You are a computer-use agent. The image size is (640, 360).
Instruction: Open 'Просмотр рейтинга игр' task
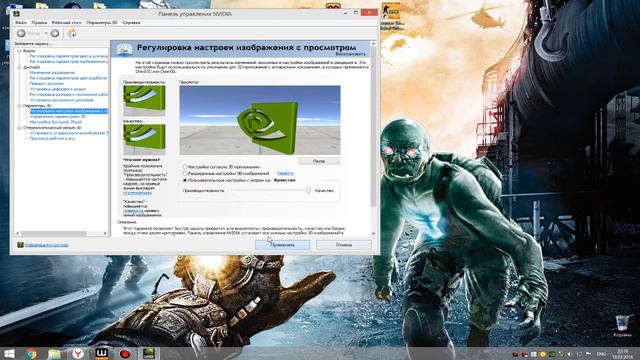pyautogui.click(x=52, y=138)
